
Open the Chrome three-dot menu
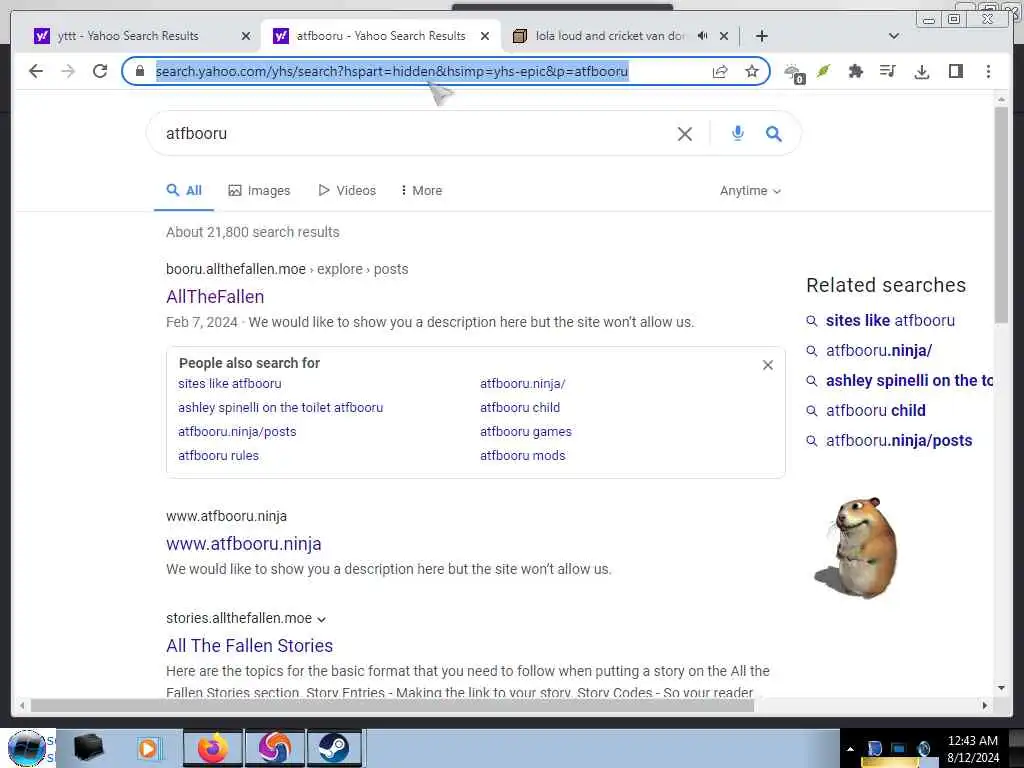(988, 71)
